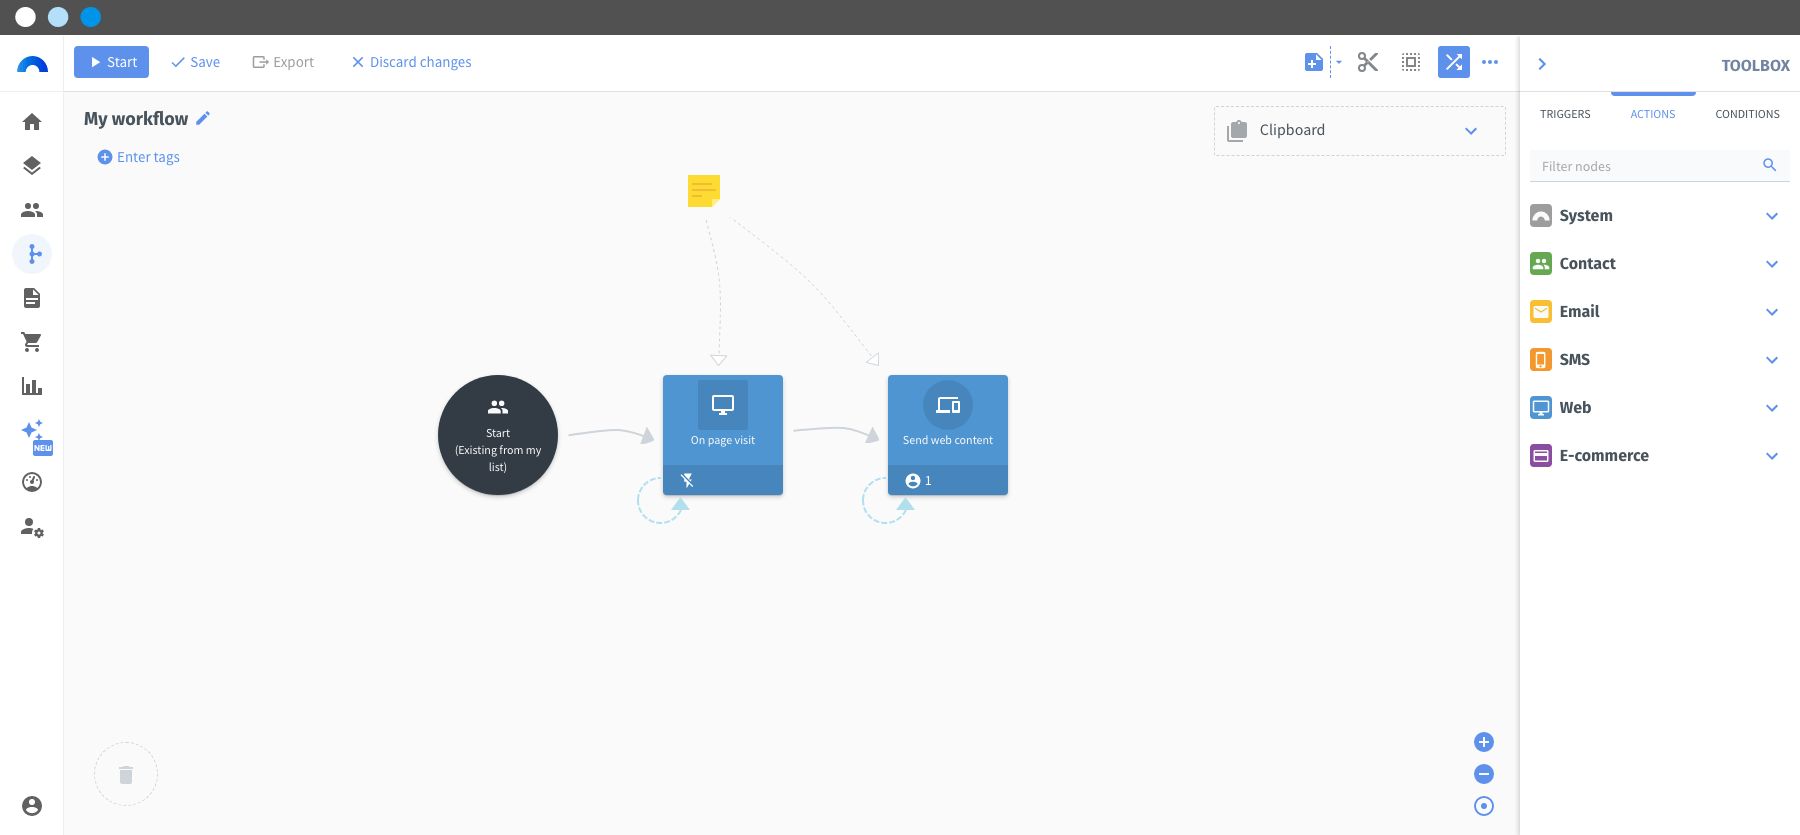Image resolution: width=1800 pixels, height=835 pixels.
Task: Save the workflow
Action: [195, 62]
